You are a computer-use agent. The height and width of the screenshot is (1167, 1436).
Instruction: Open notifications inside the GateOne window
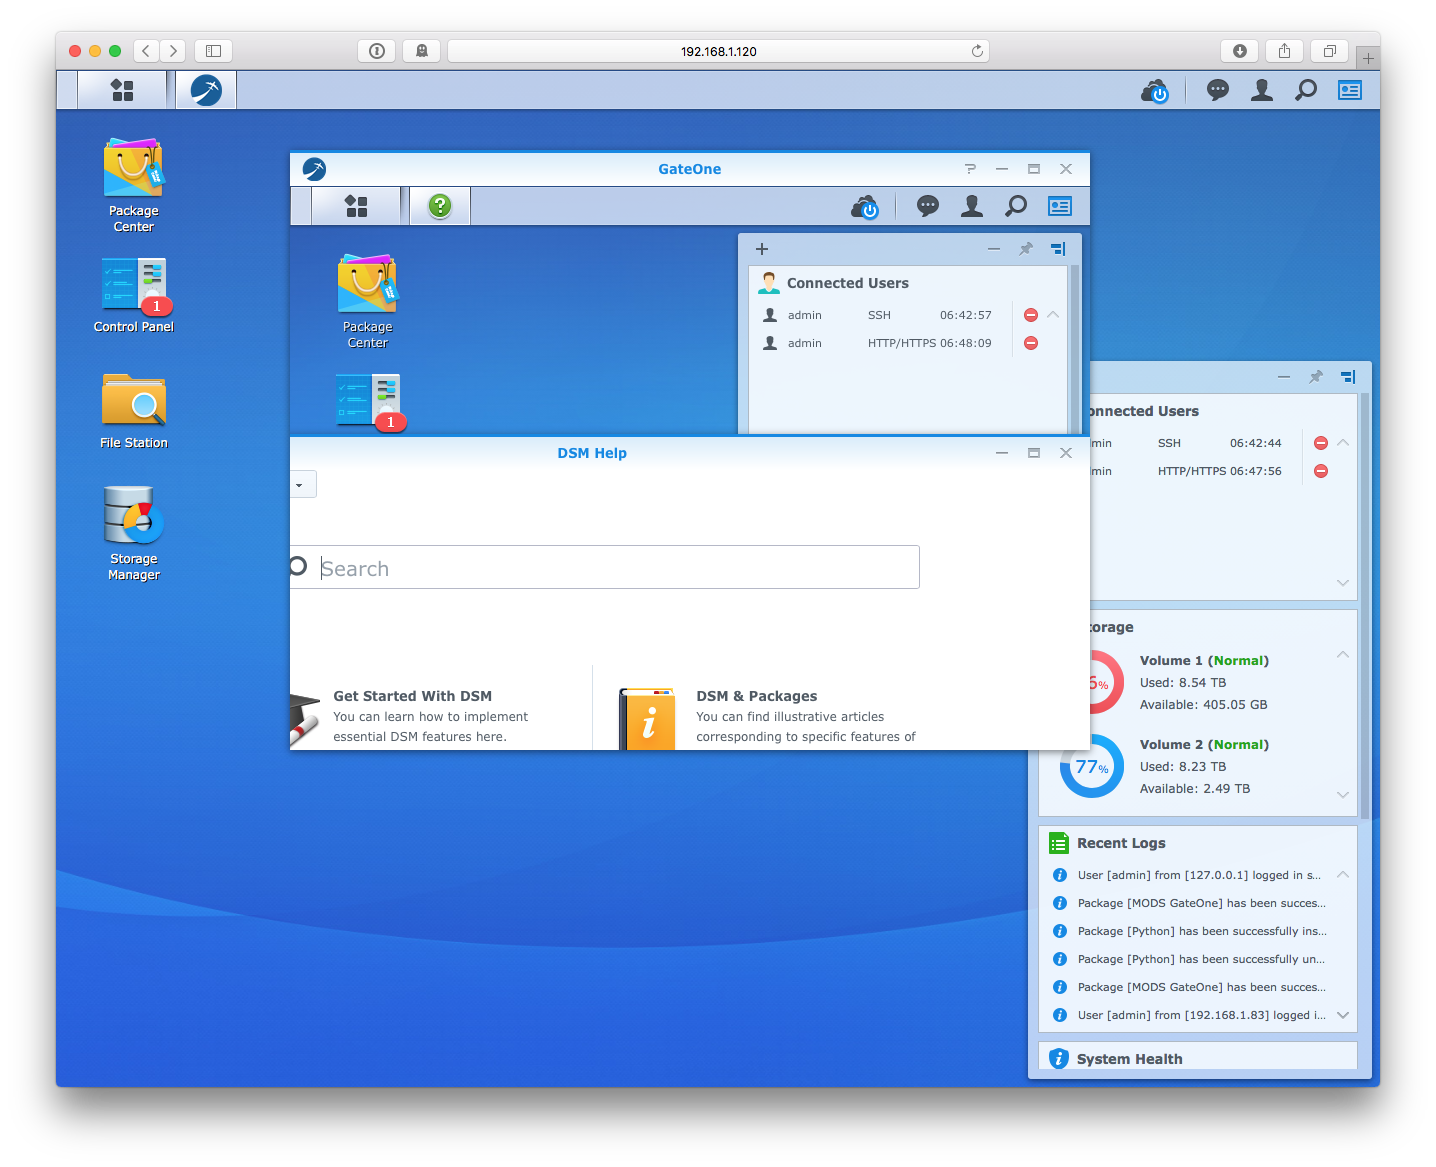click(x=928, y=206)
